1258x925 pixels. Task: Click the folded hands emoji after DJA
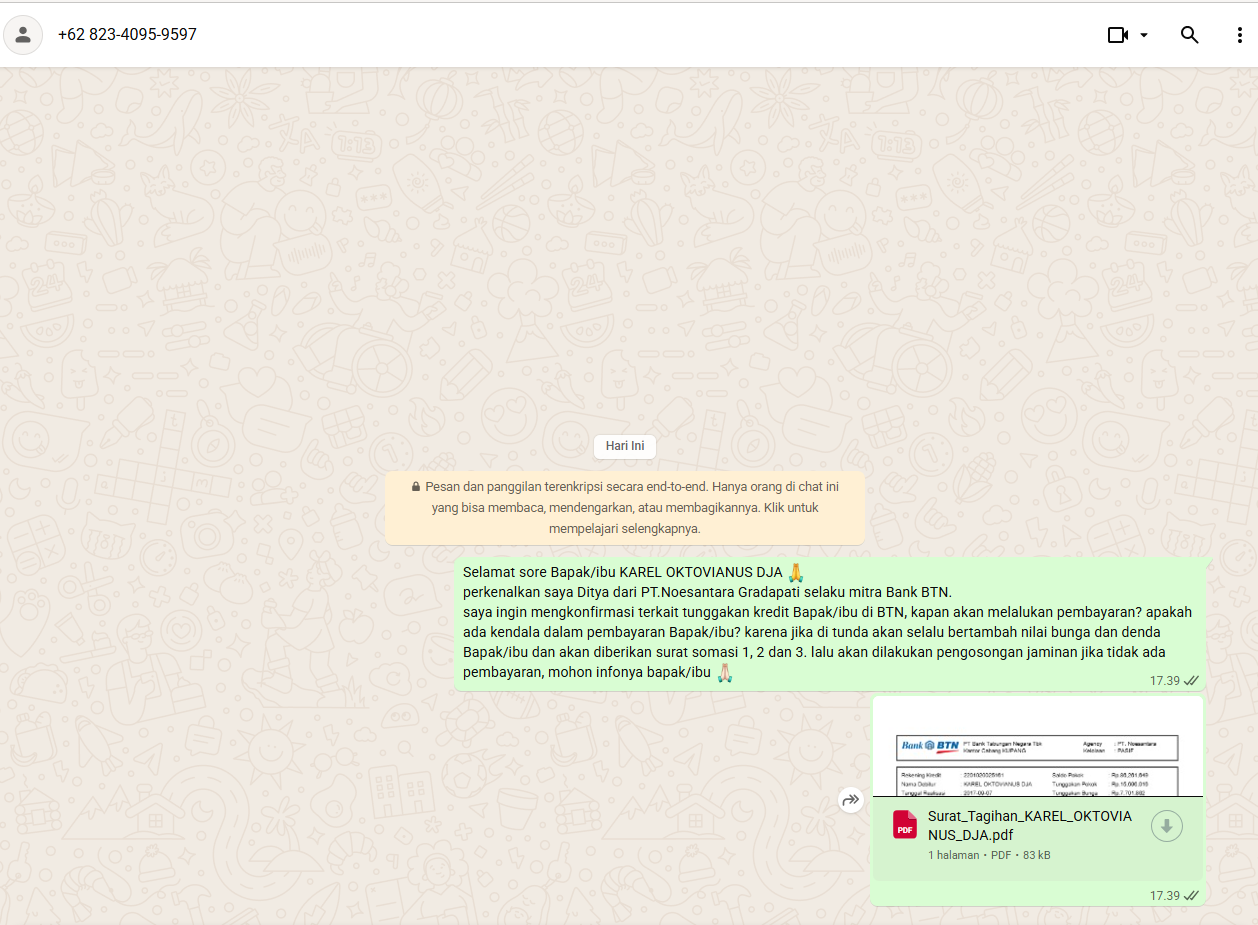pos(796,573)
